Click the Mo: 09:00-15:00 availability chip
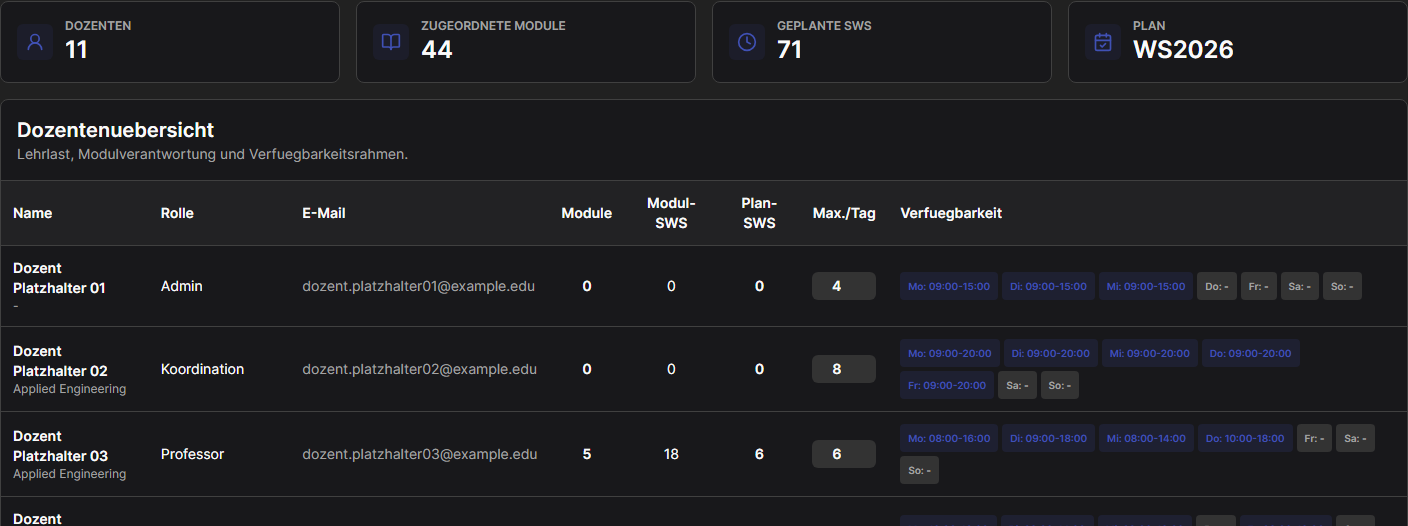 coord(949,286)
